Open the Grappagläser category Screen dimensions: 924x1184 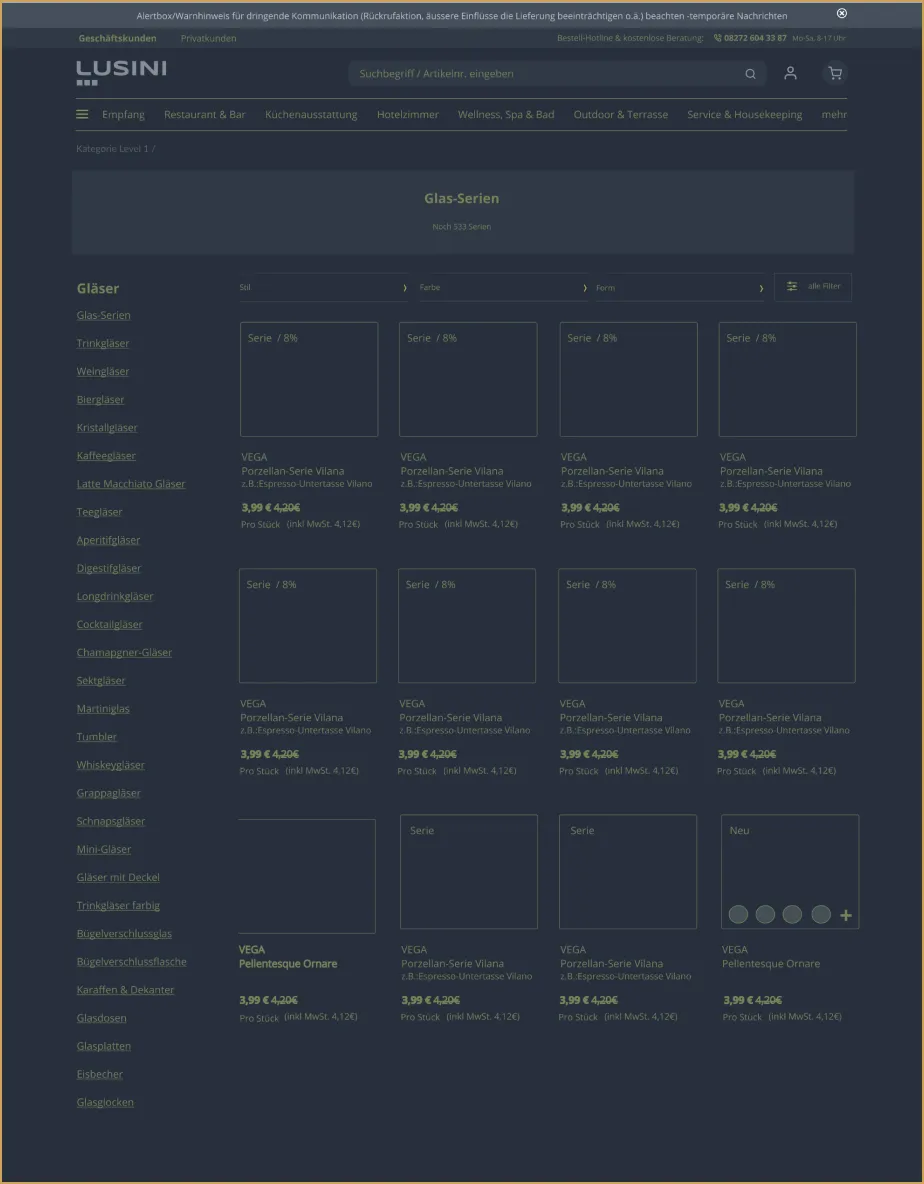point(109,793)
